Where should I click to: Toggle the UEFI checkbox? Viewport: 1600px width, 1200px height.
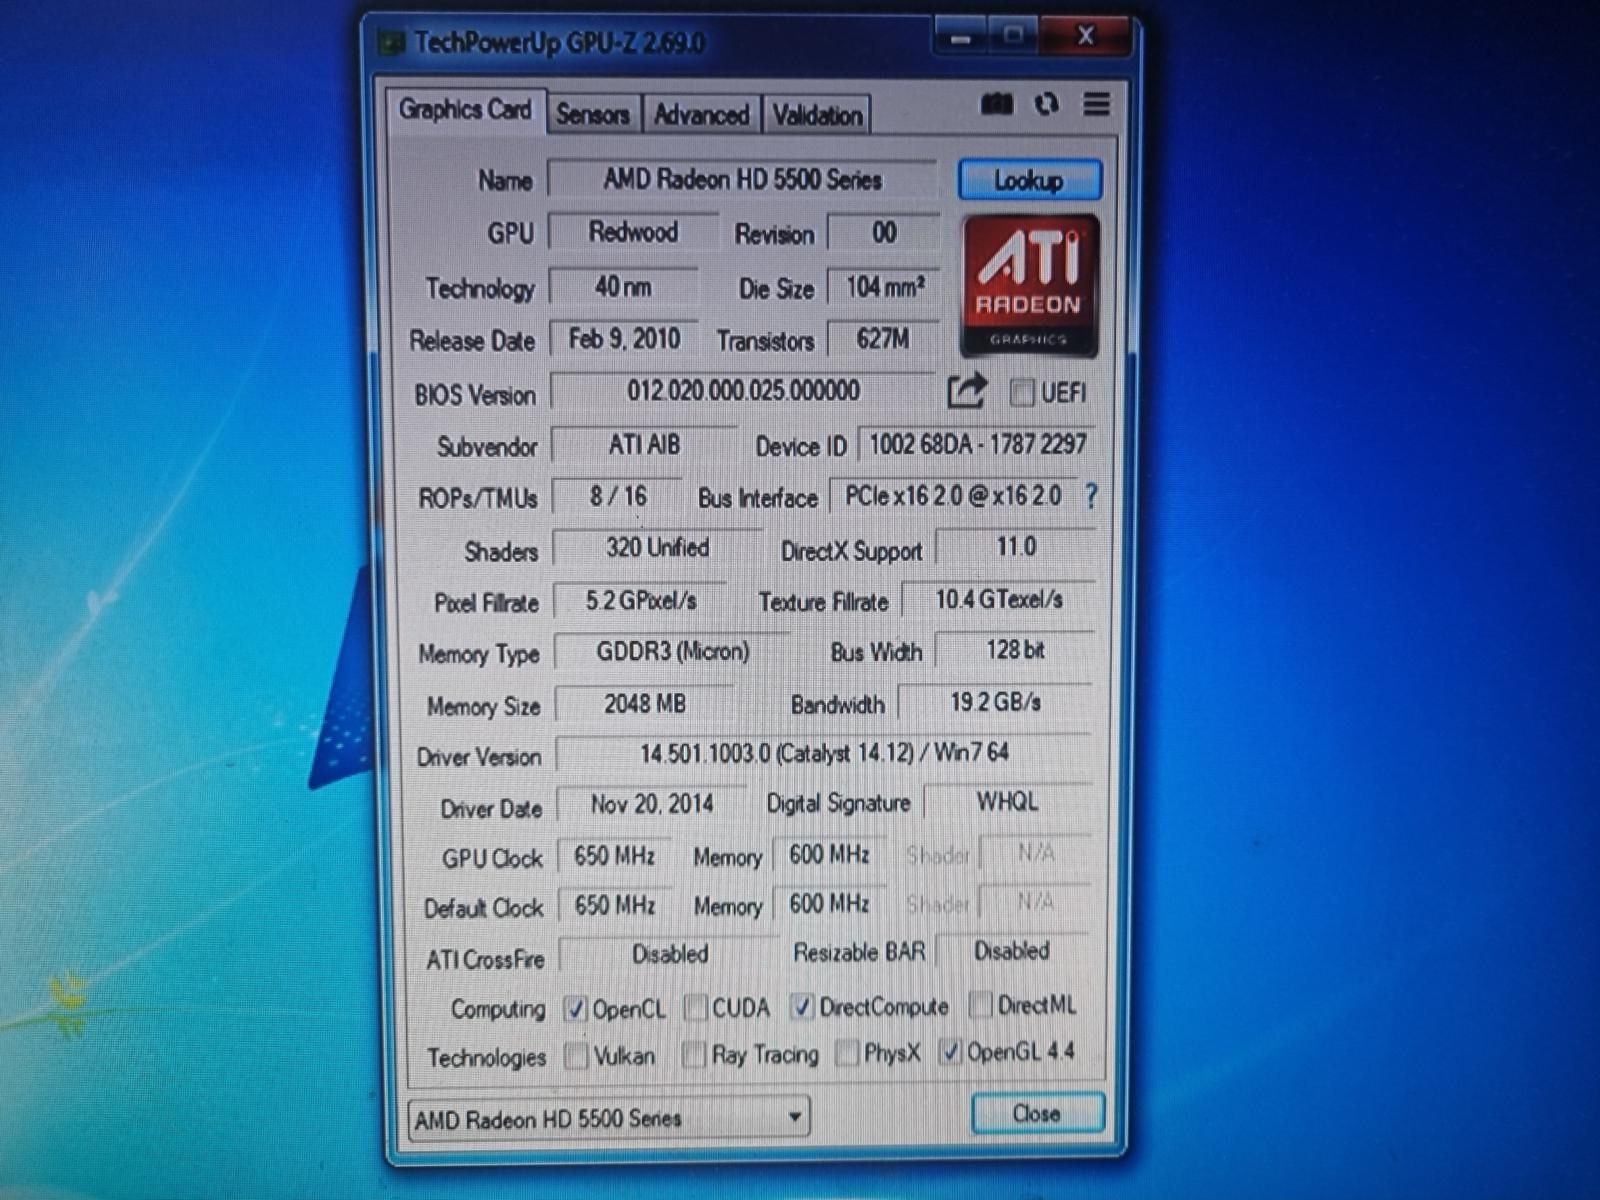coord(1021,393)
